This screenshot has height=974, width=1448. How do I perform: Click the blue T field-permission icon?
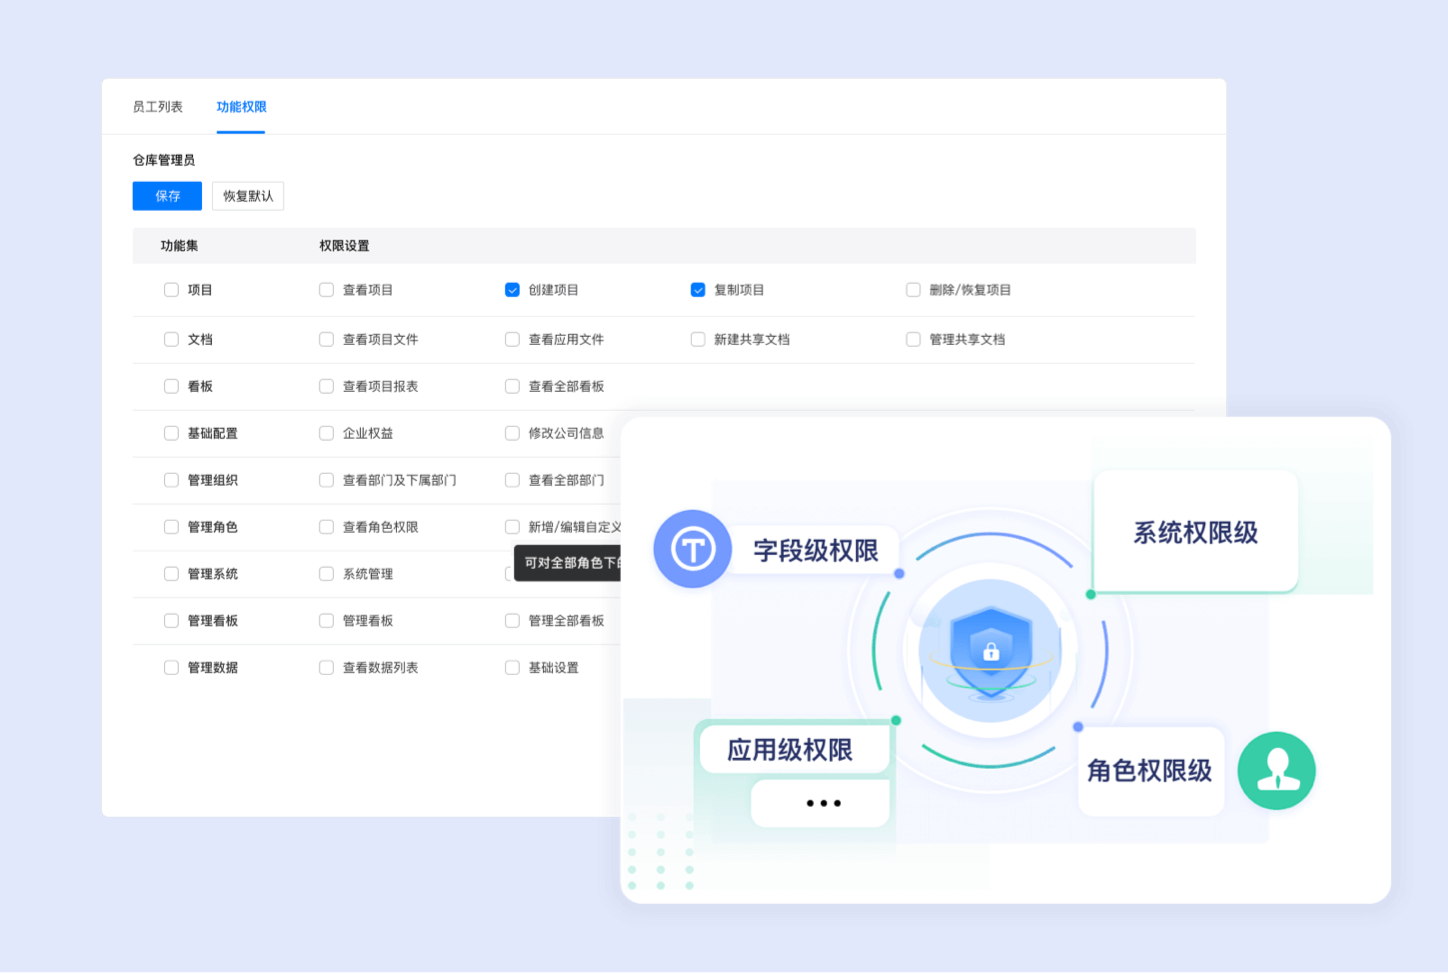click(x=692, y=549)
